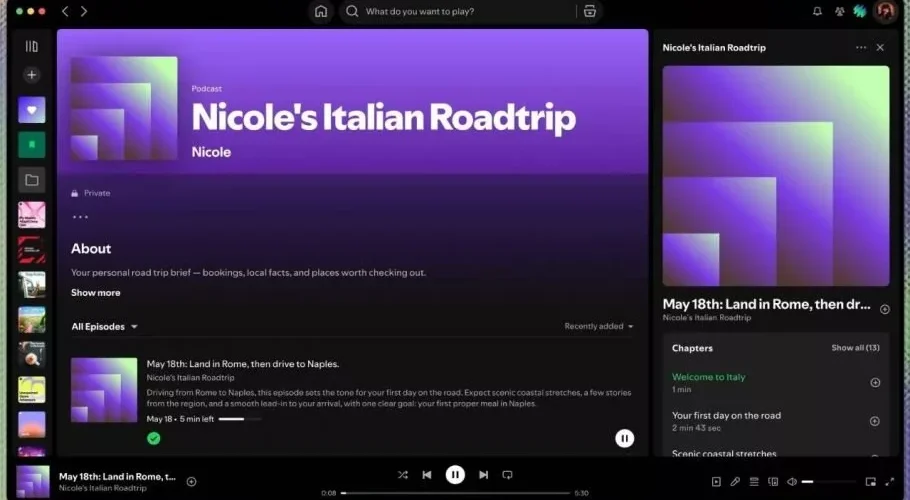Click the search field 'What do you want to play?'

(458, 11)
